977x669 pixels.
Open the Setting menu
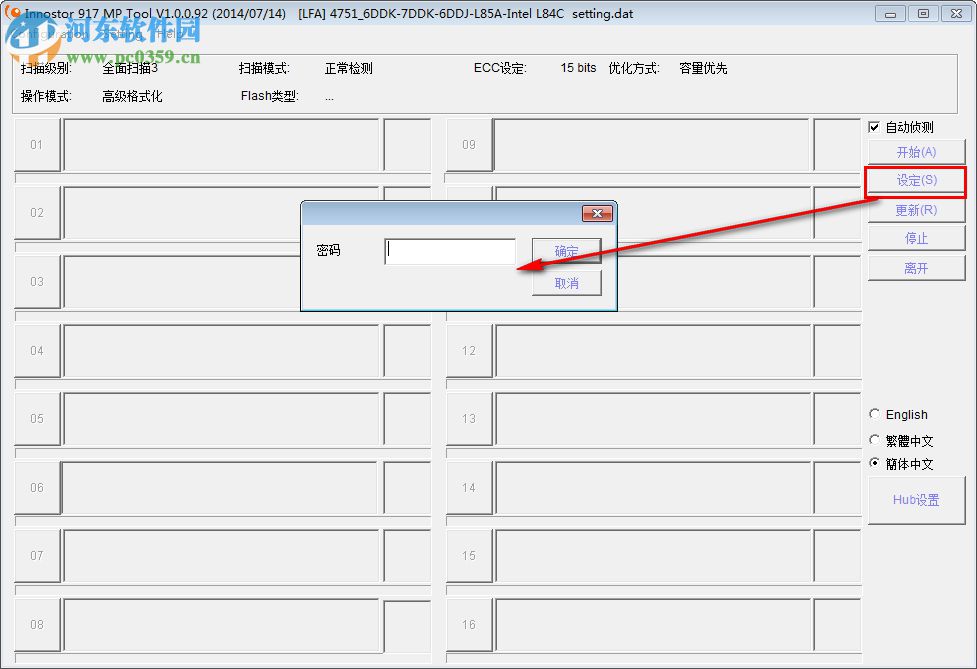pos(120,32)
